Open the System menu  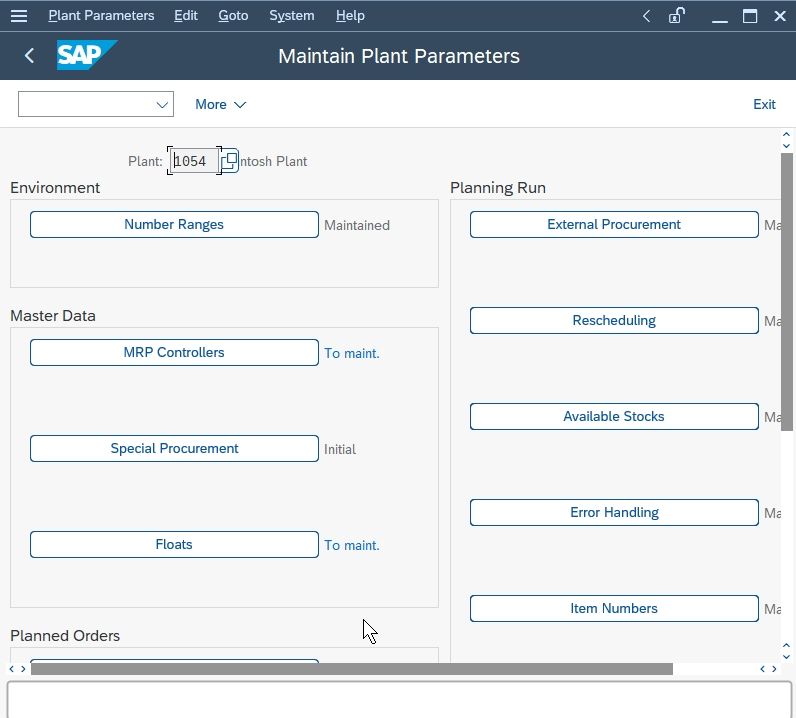(291, 16)
